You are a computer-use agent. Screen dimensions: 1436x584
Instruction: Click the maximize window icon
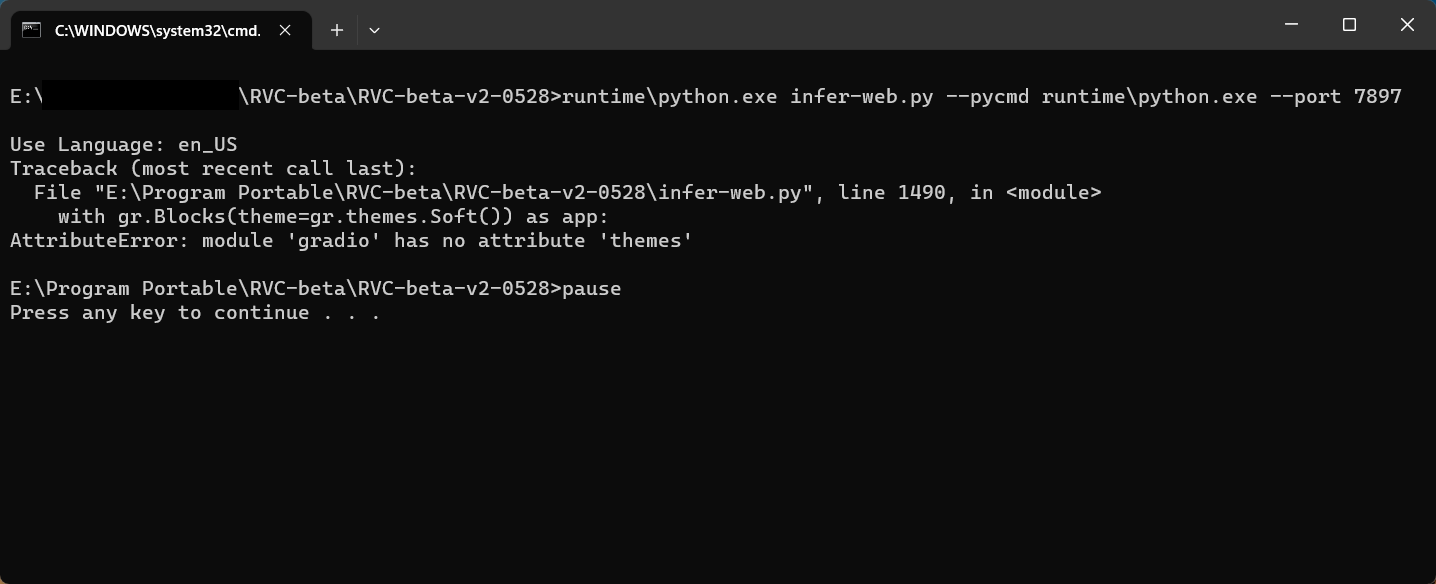click(1348, 24)
